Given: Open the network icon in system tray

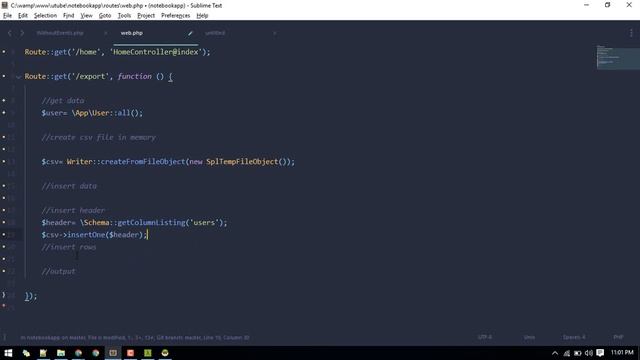Looking at the screenshot, I should (x=567, y=353).
